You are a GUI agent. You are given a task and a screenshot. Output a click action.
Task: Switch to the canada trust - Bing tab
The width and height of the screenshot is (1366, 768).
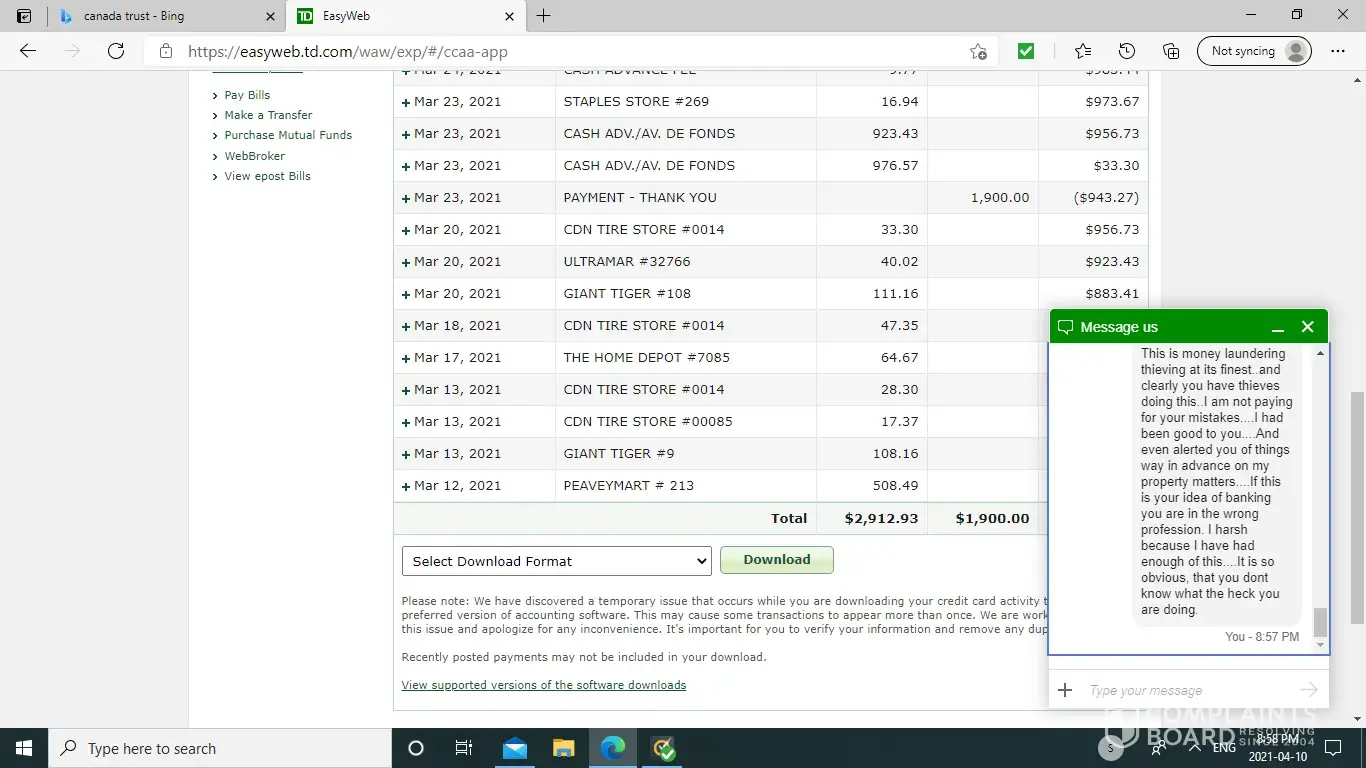click(164, 16)
